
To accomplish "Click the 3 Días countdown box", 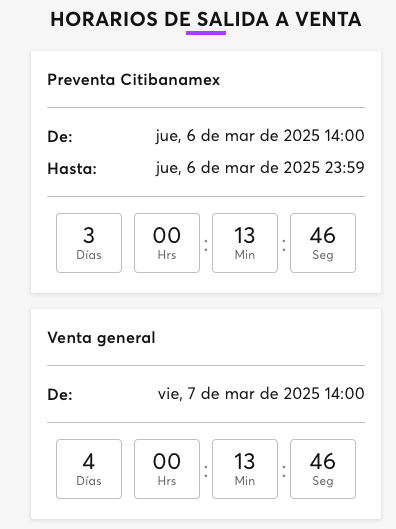I will pos(89,243).
